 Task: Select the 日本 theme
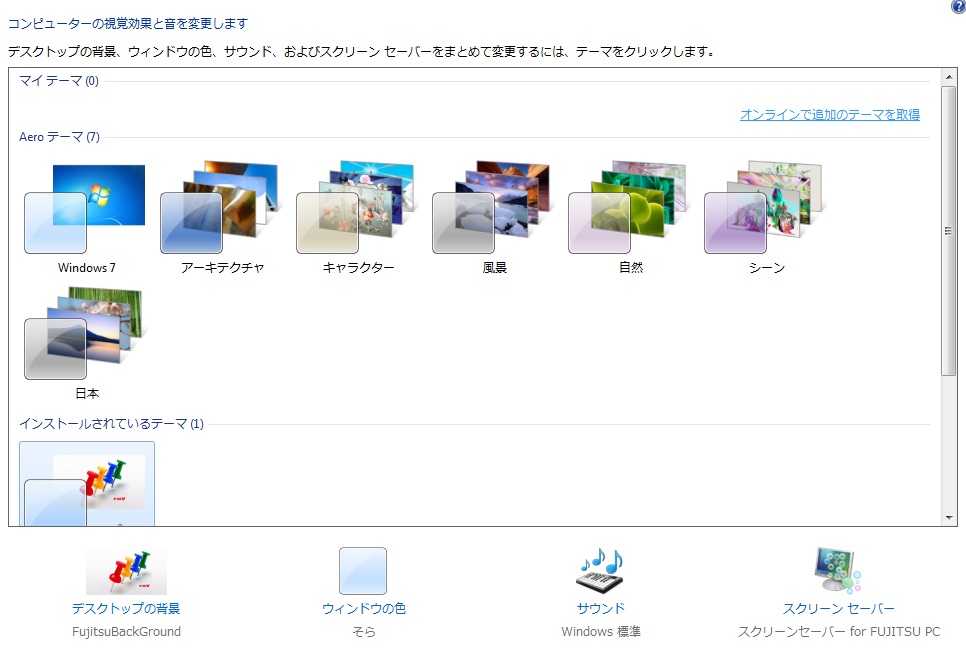(x=86, y=342)
